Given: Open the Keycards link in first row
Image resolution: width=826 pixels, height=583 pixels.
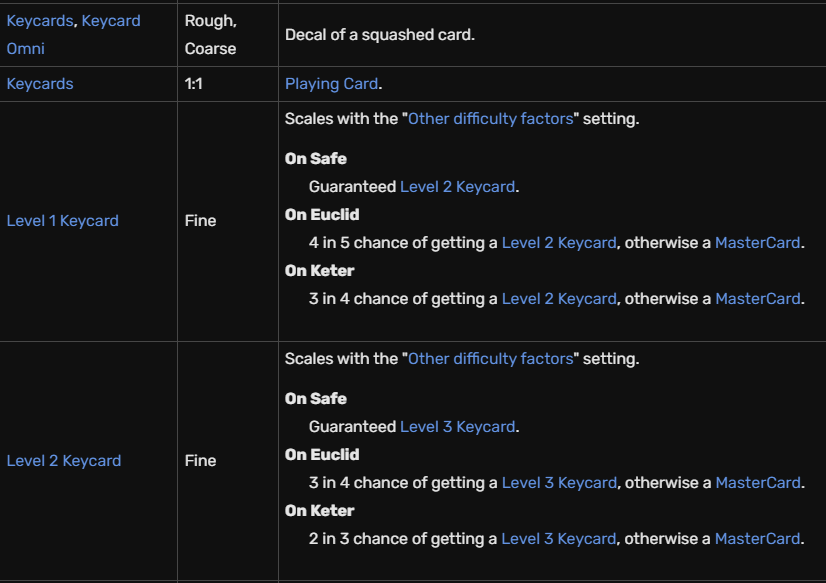Looking at the screenshot, I should pyautogui.click(x=40, y=21).
